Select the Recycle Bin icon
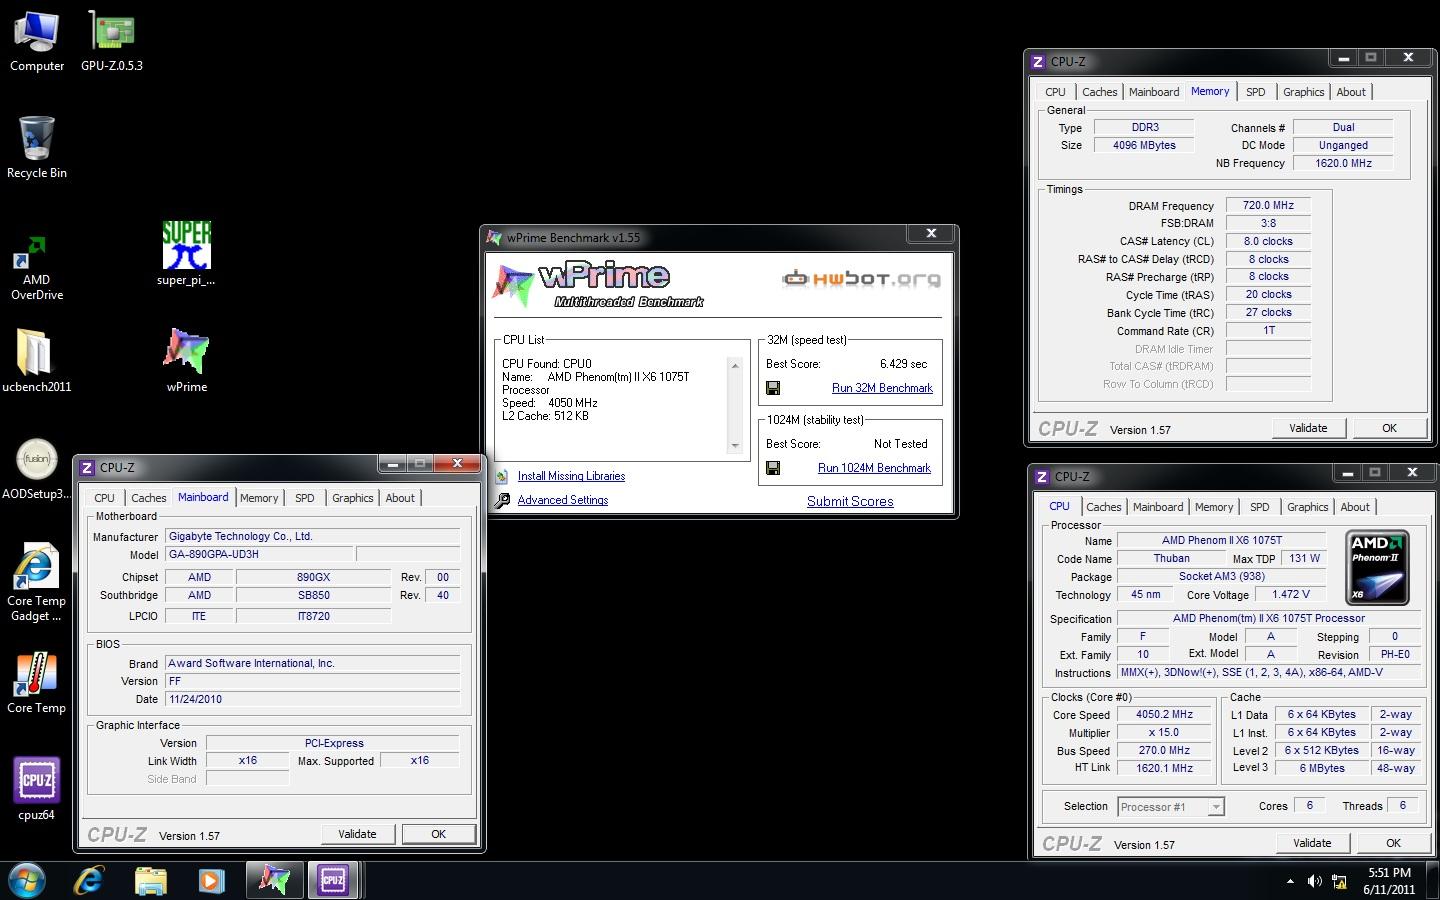The height and width of the screenshot is (900, 1440). [37, 147]
